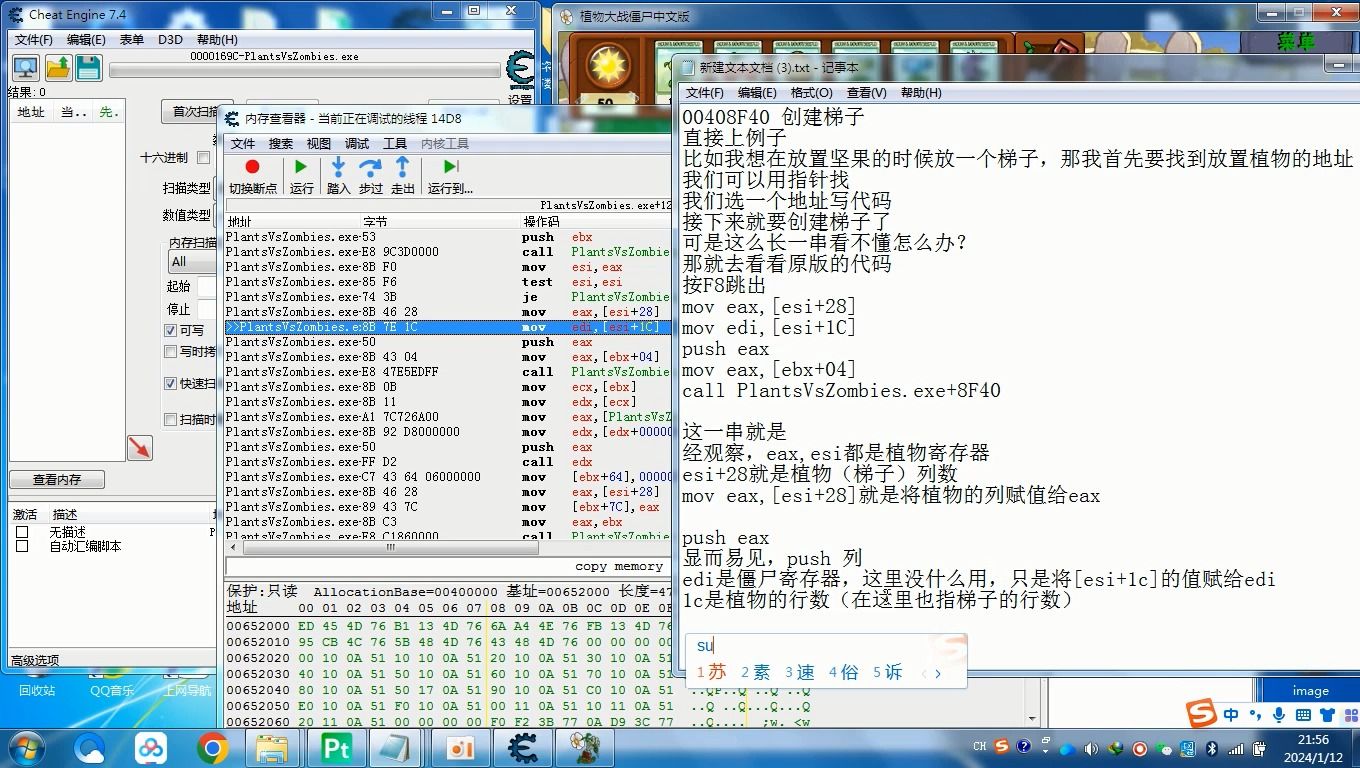Image resolution: width=1360 pixels, height=768 pixels.
Task: Click the 回收站 recycle bin desktop label
Action: (37, 690)
